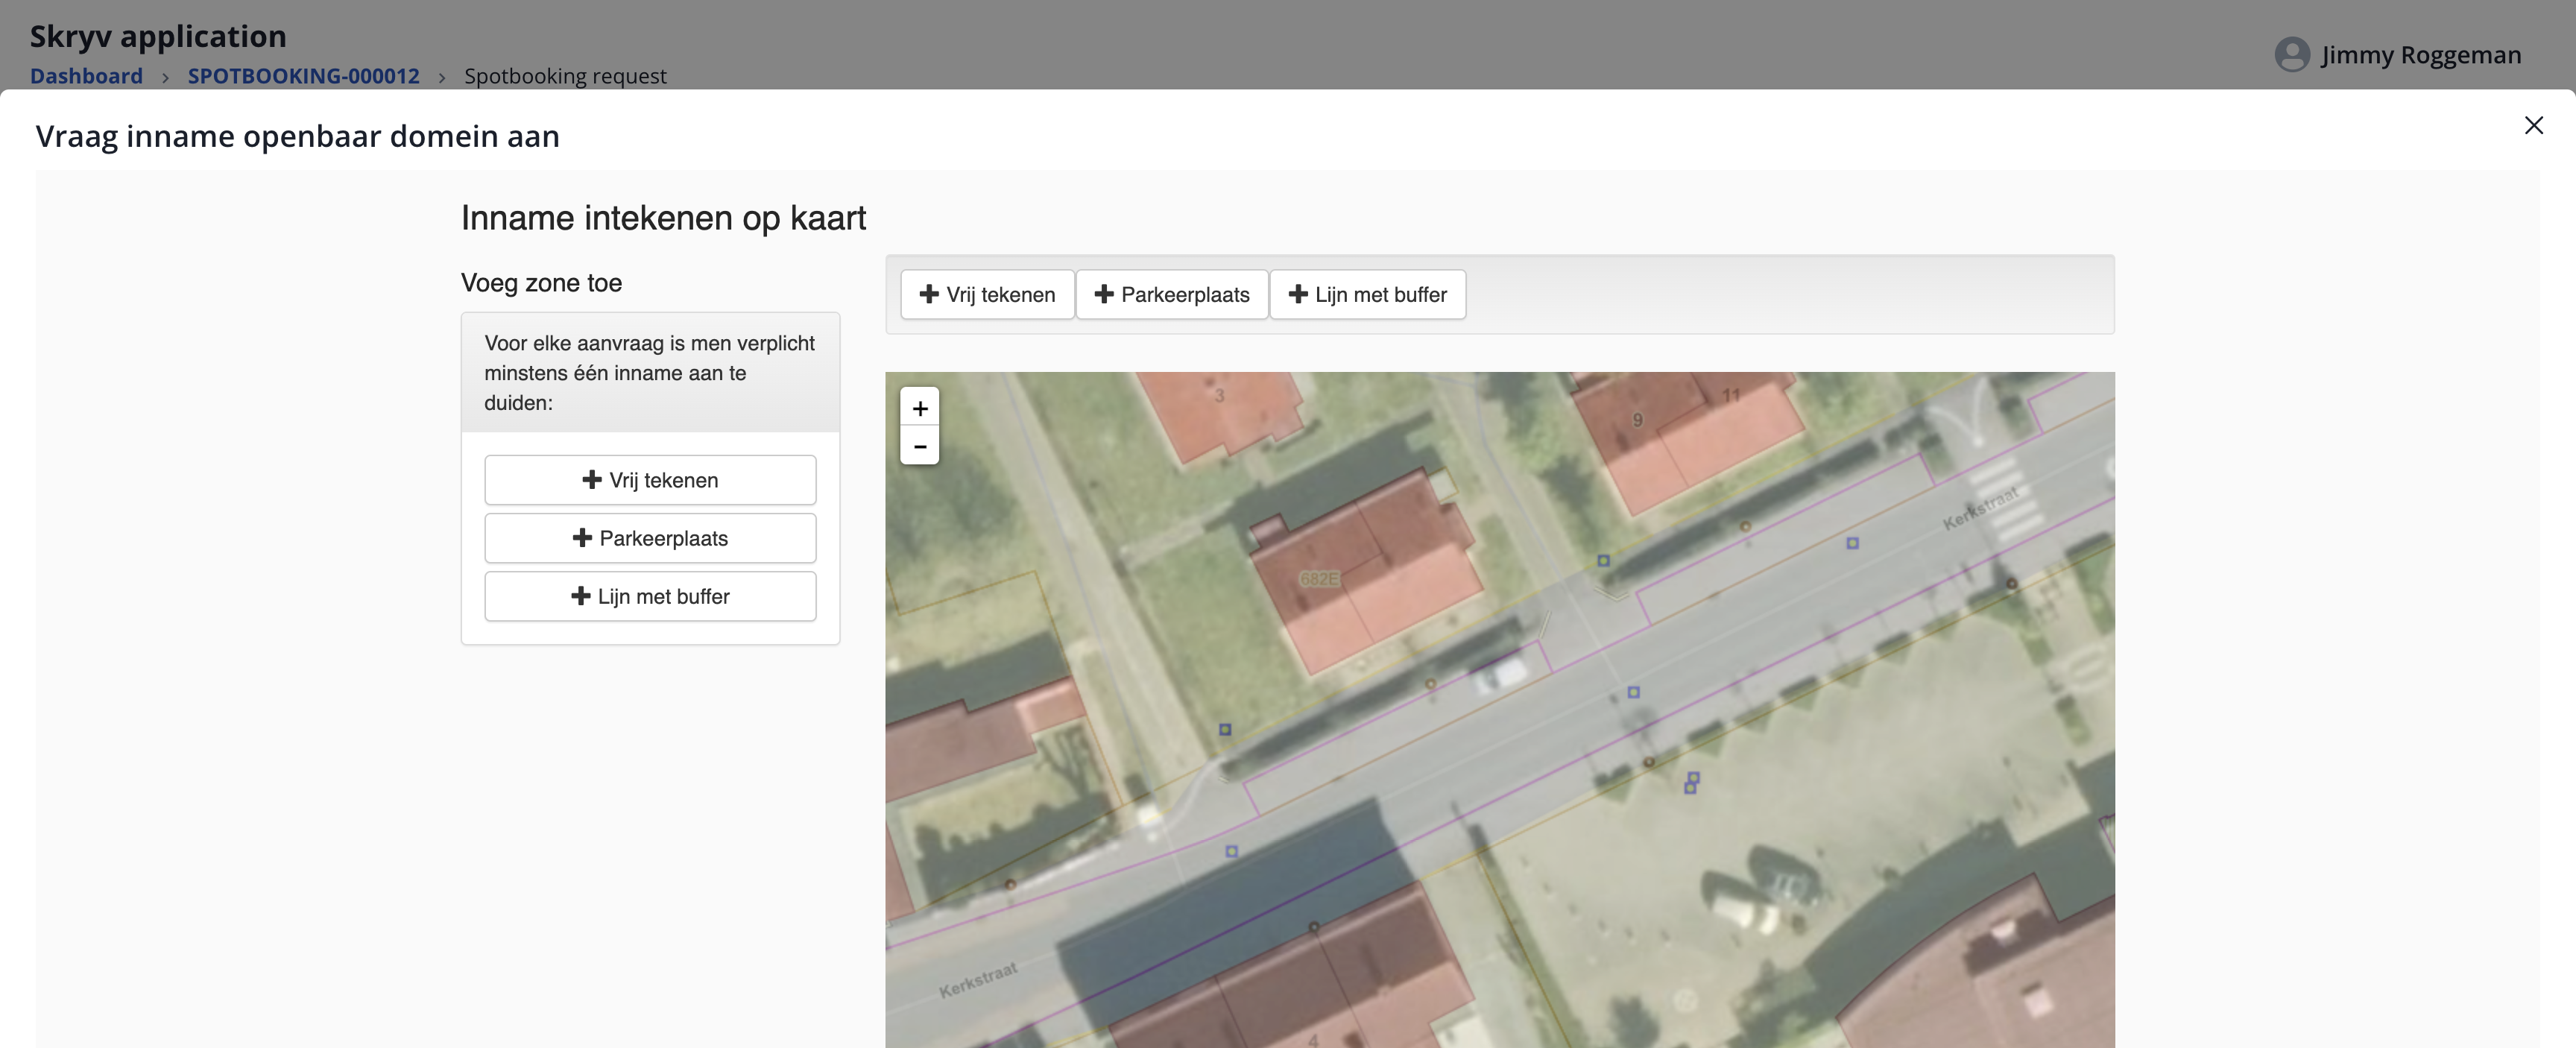Close the Vraag inname dialog
This screenshot has width=2576, height=1048.
(2533, 125)
